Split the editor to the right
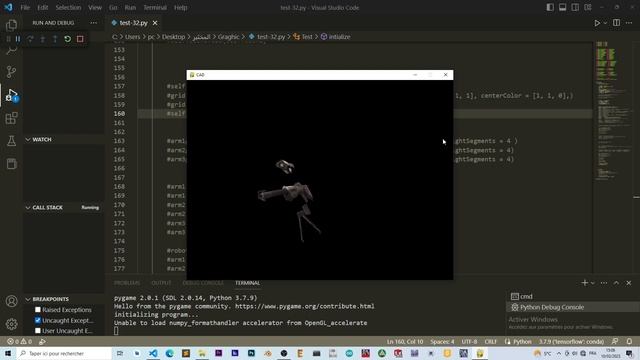 (x=616, y=23)
